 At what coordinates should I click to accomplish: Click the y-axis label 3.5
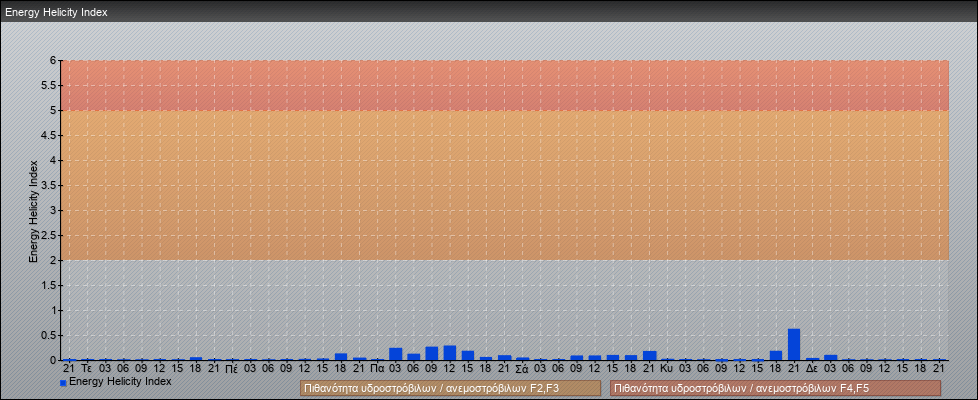coord(49,185)
